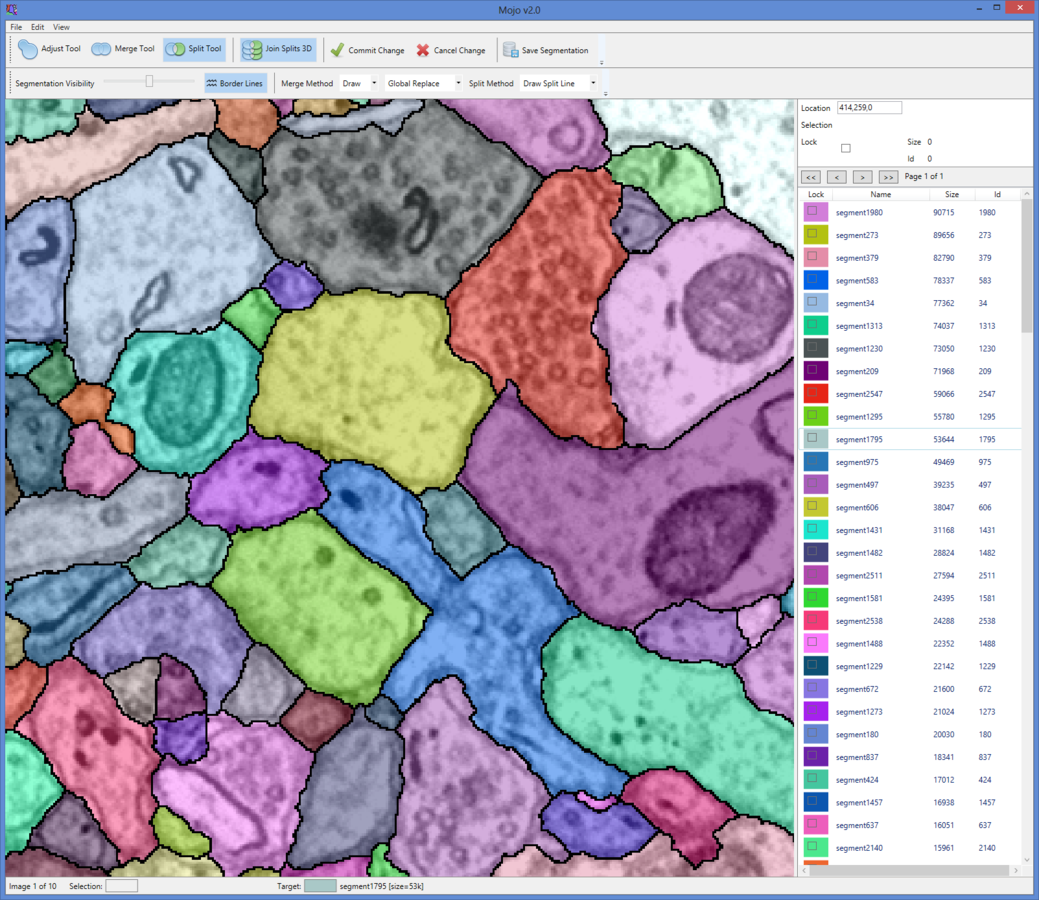Screen dimensions: 1039x900
Task: Lock segment34 via its checkbox
Action: (812, 302)
